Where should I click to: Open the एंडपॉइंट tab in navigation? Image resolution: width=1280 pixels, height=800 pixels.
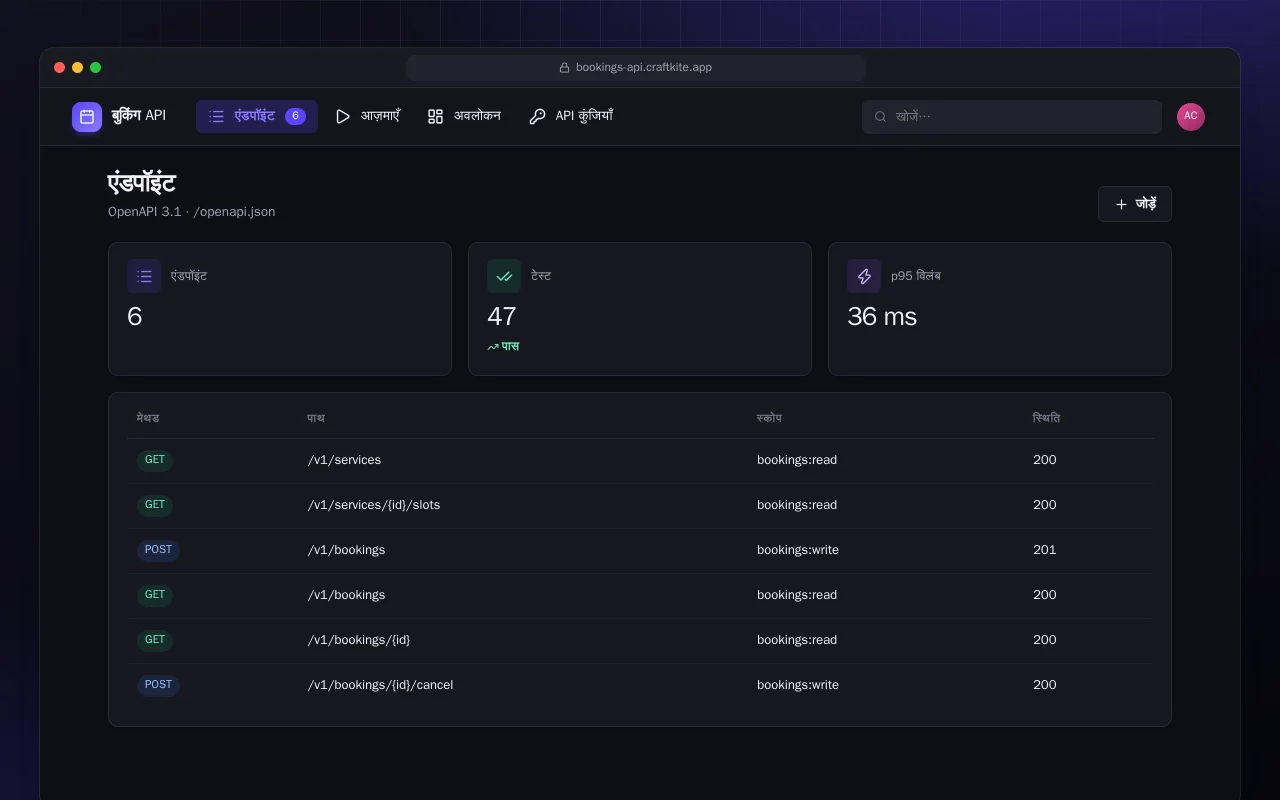257,117
